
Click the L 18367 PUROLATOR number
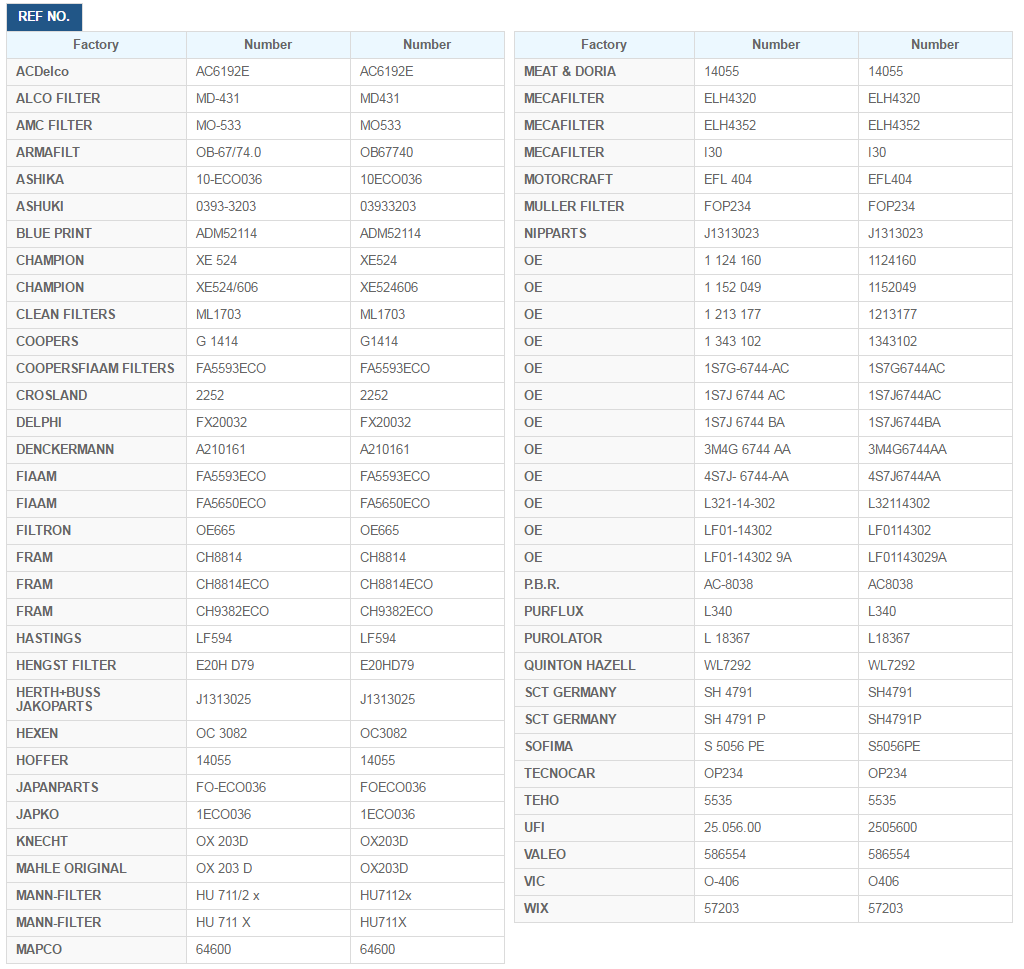[x=727, y=639]
